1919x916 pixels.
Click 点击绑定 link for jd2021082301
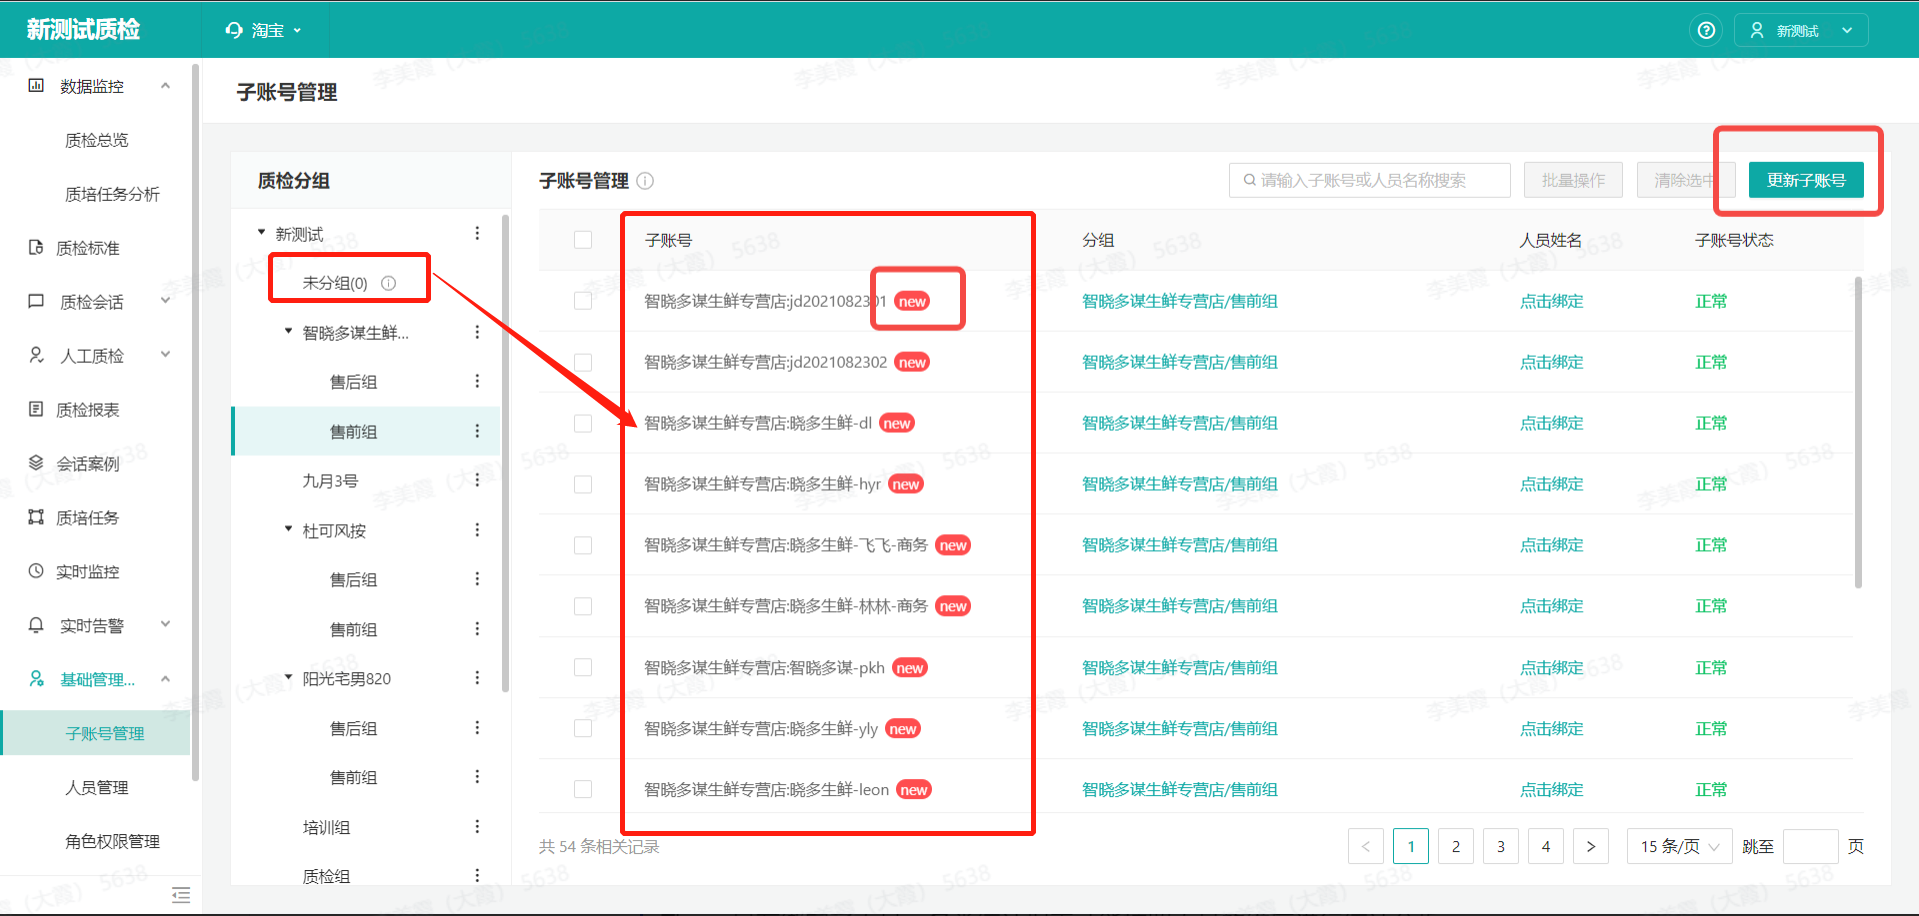[1552, 301]
